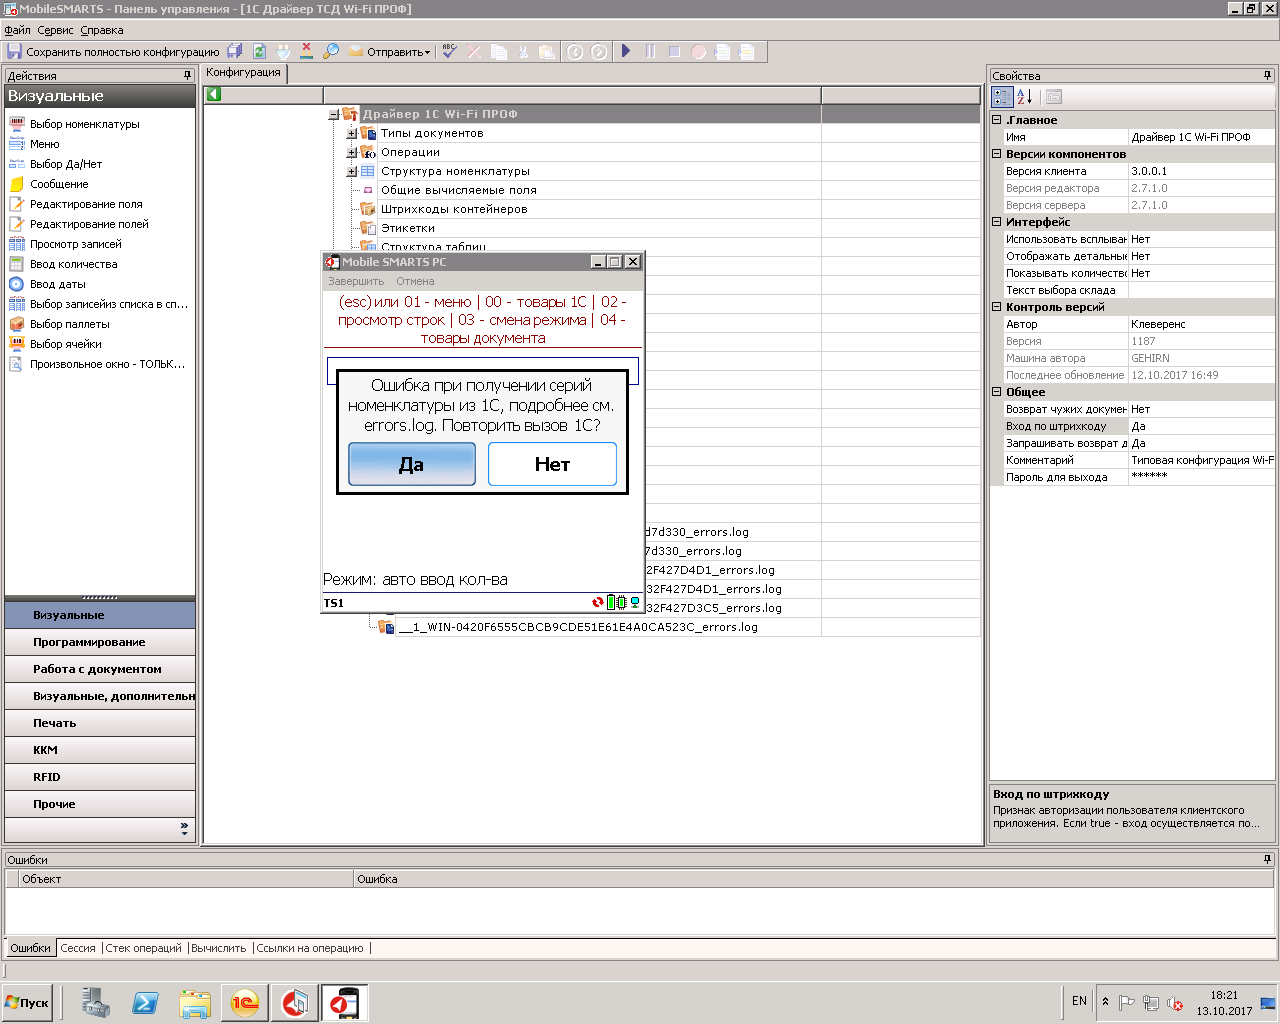Viewport: 1280px width, 1024px height.
Task: Click Нет in the error dialog
Action: 552,464
